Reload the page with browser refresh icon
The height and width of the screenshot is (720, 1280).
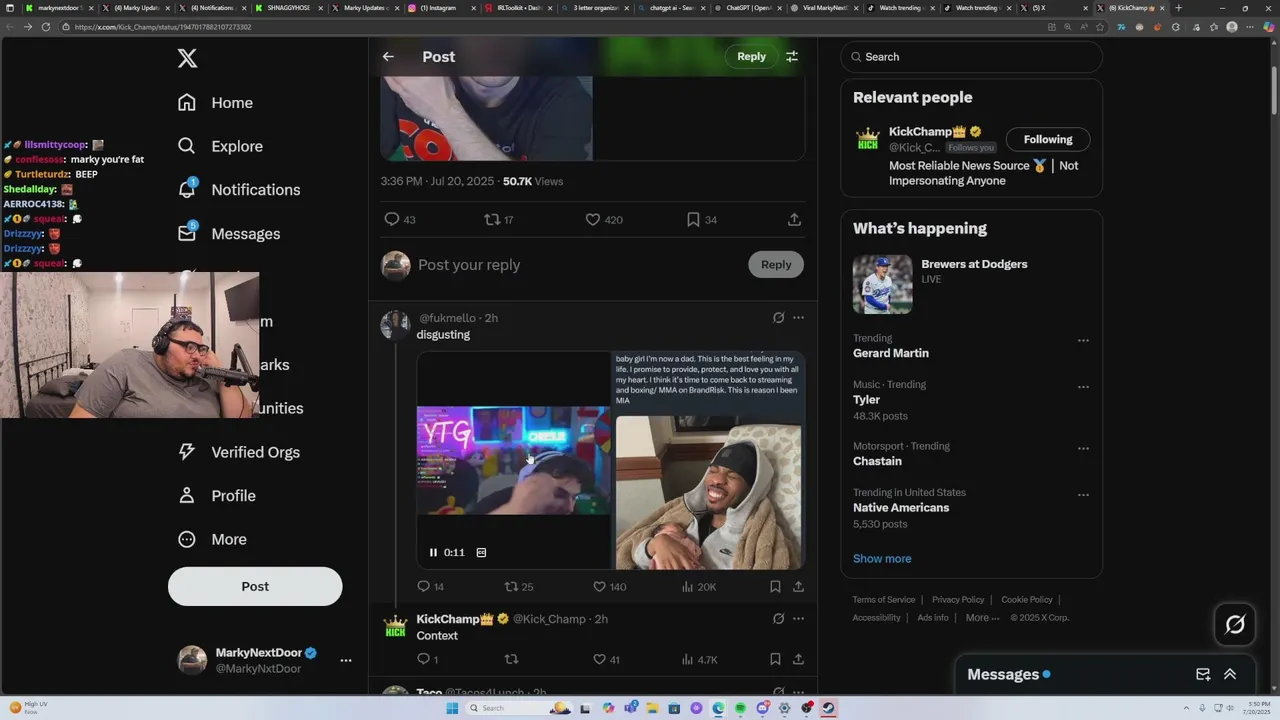coord(46,27)
